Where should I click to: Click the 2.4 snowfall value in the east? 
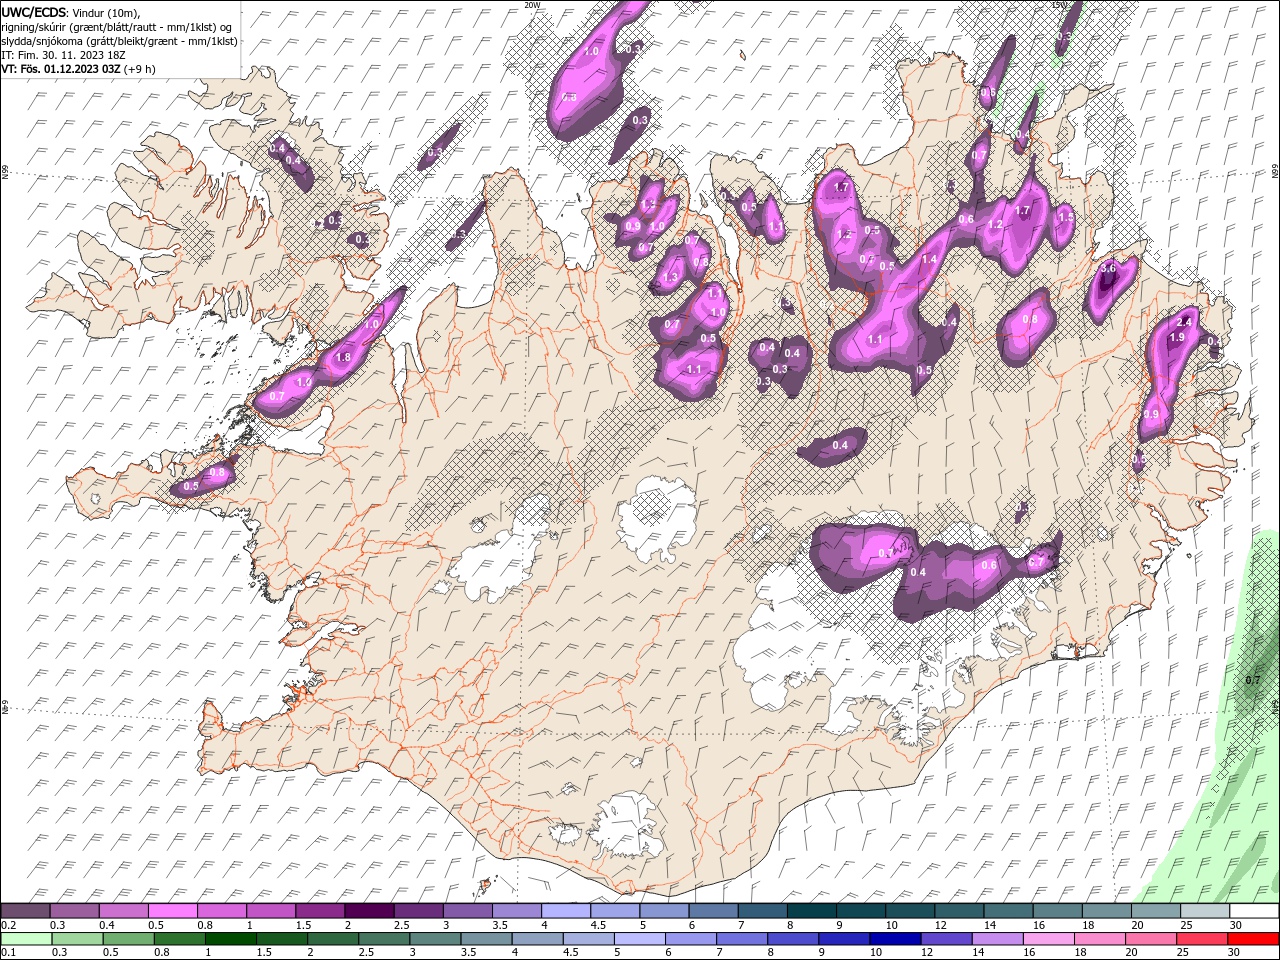coord(1185,322)
